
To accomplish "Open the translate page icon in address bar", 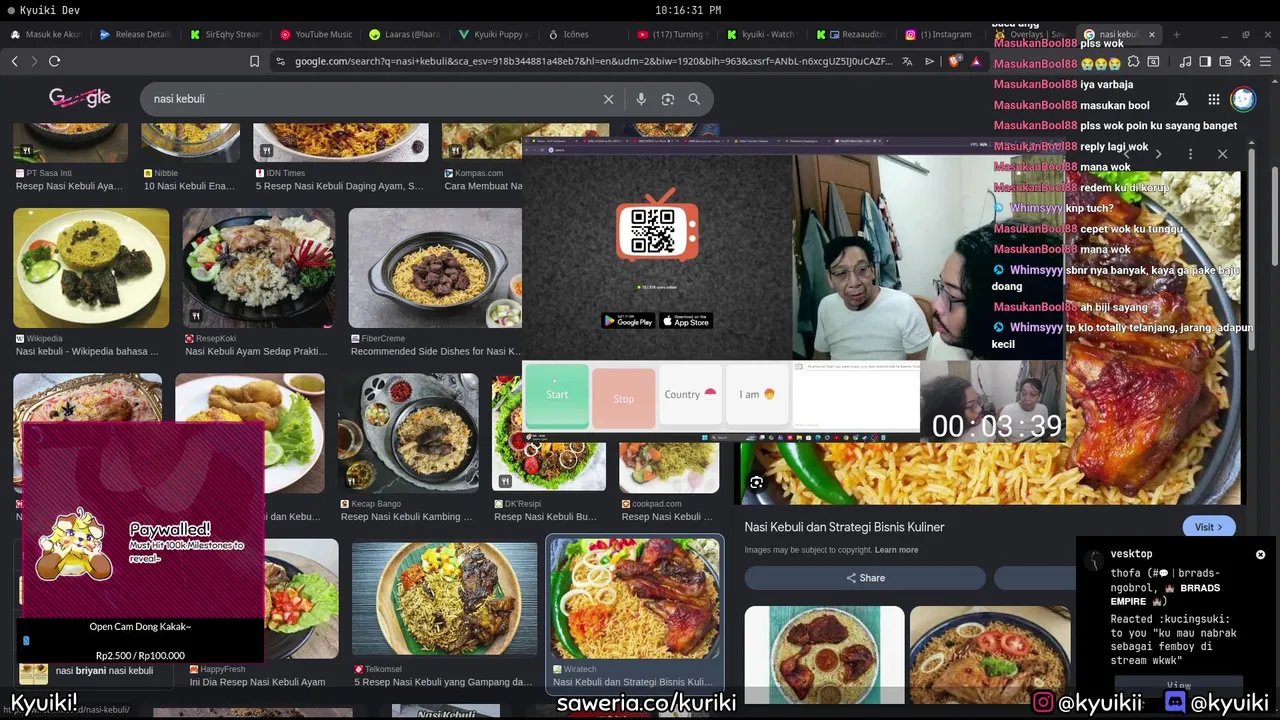I will pos(907,61).
